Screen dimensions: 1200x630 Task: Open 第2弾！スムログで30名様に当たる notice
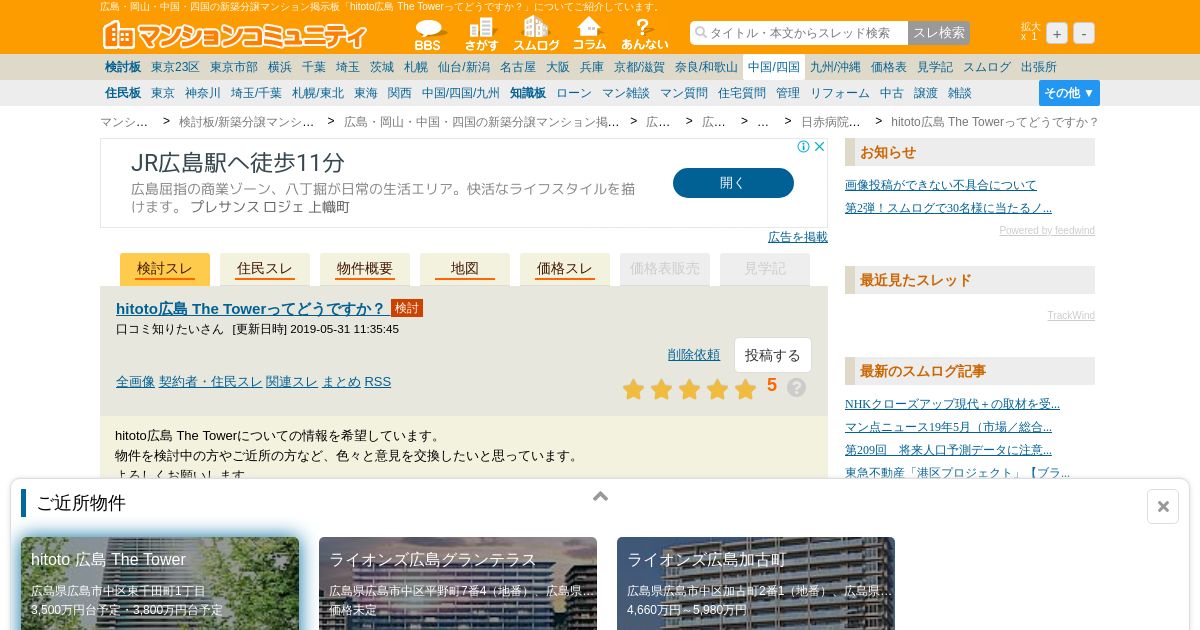coord(948,208)
